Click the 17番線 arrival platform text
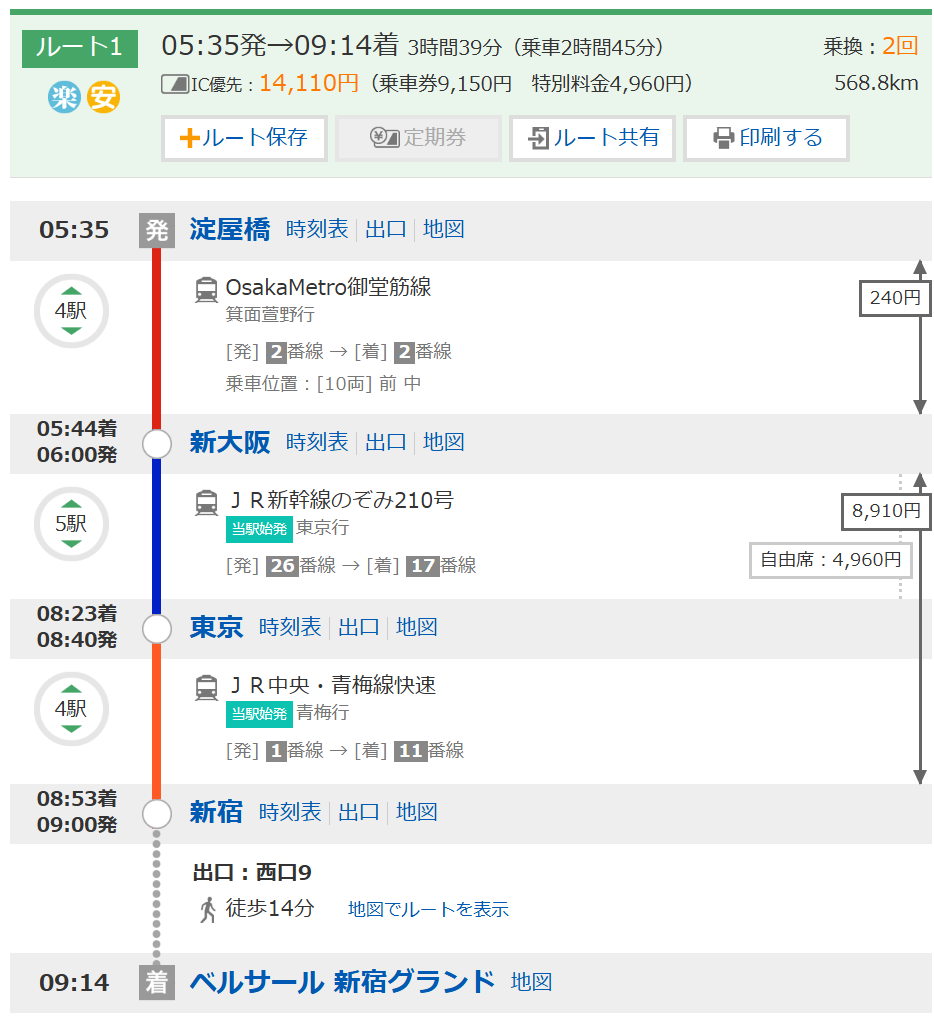 (x=441, y=565)
